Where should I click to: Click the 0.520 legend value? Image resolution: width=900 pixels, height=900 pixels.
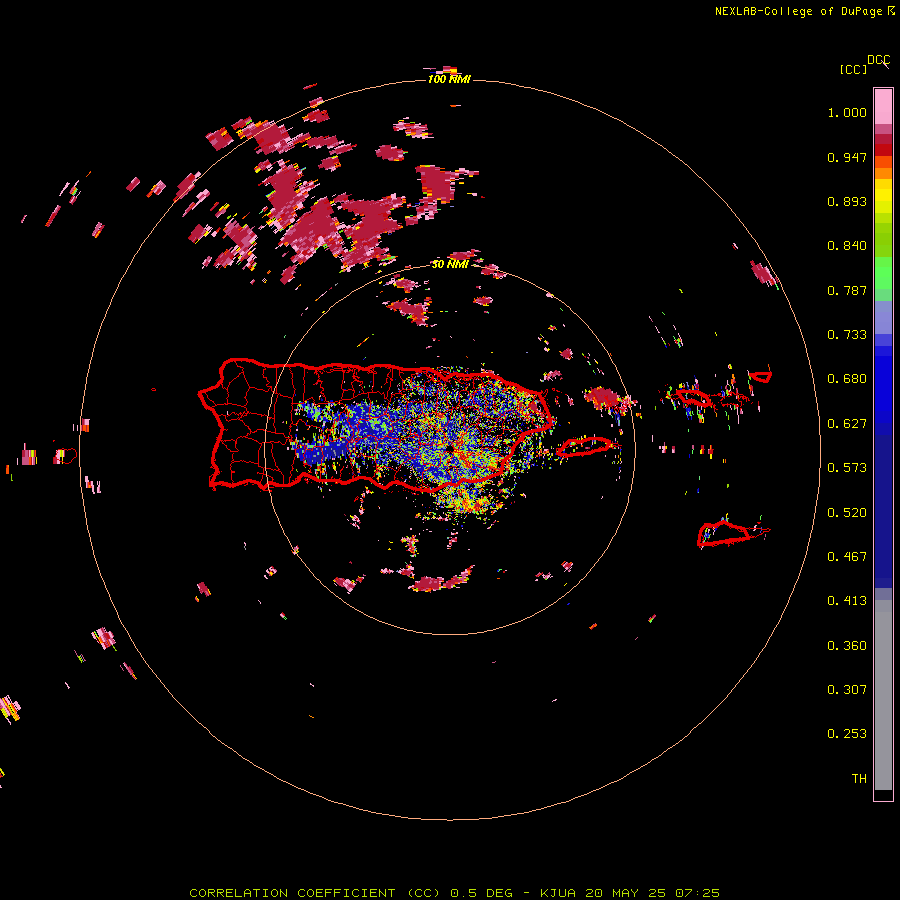pos(847,513)
